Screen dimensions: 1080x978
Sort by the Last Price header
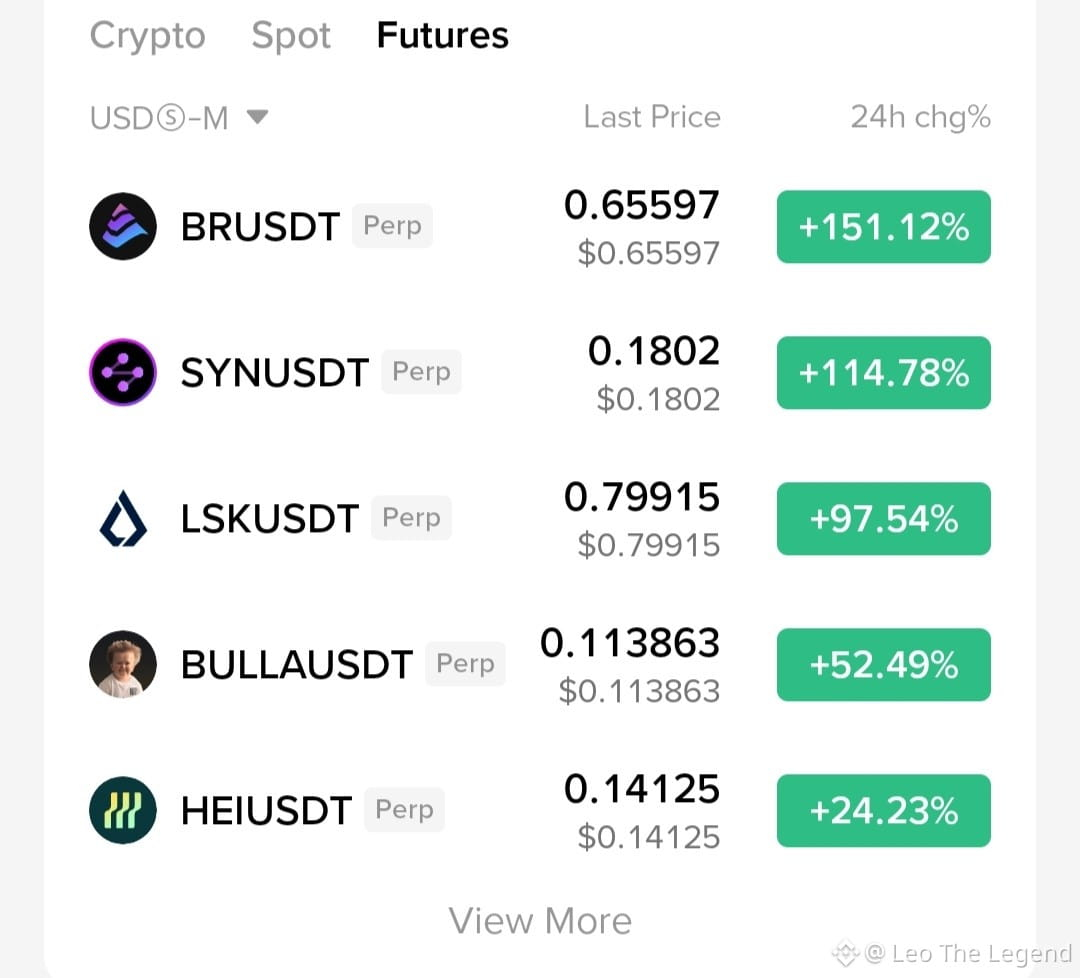652,116
